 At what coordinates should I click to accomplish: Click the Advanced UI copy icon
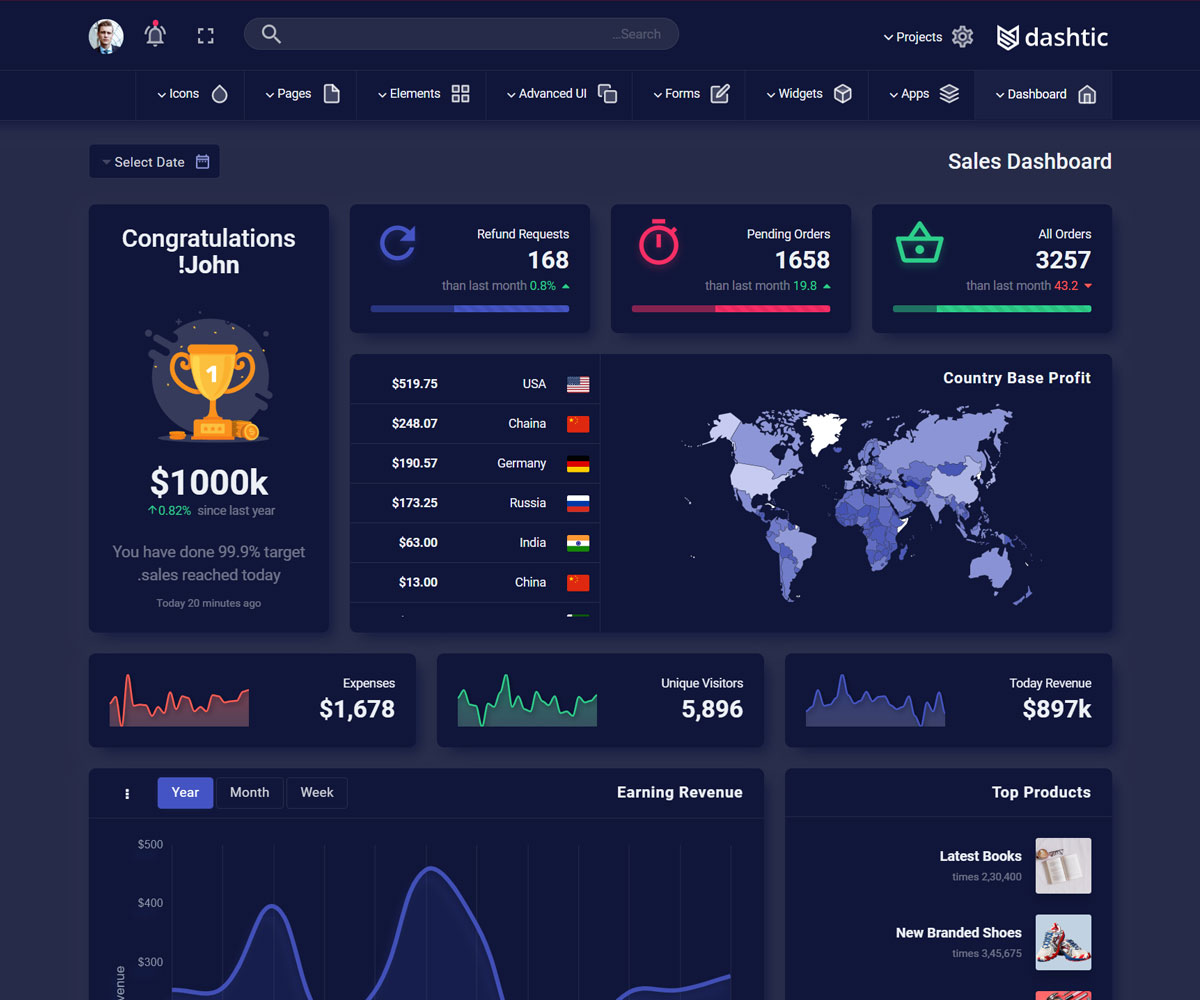tap(607, 94)
